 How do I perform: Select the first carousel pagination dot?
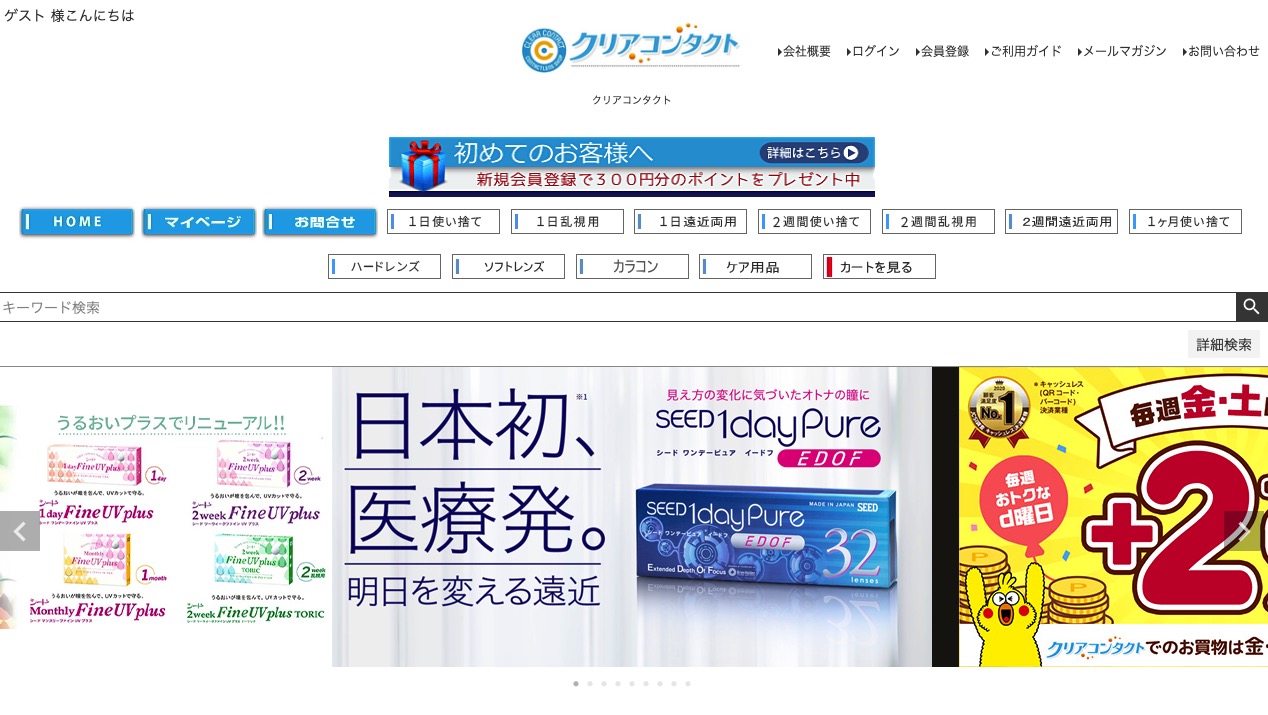pos(576,684)
